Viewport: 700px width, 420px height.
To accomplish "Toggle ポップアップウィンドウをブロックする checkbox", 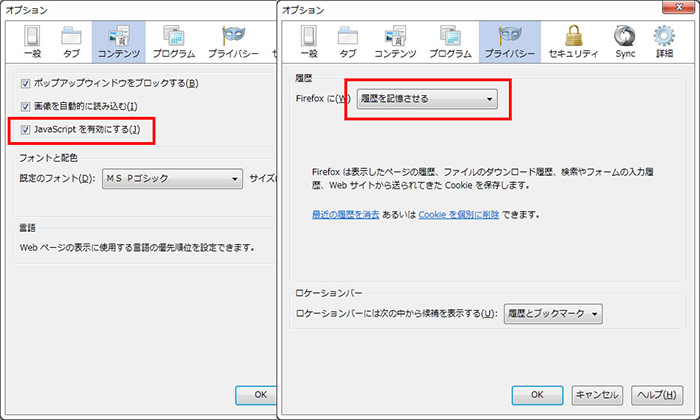I will pos(25,83).
